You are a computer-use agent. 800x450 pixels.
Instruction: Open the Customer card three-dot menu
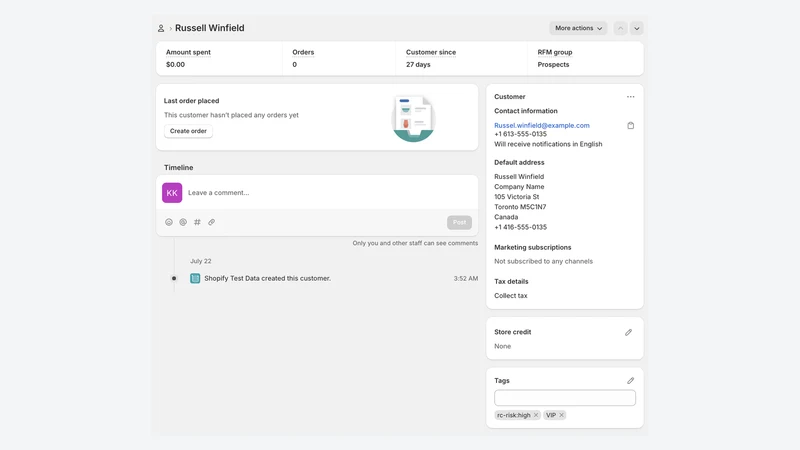[631, 96]
